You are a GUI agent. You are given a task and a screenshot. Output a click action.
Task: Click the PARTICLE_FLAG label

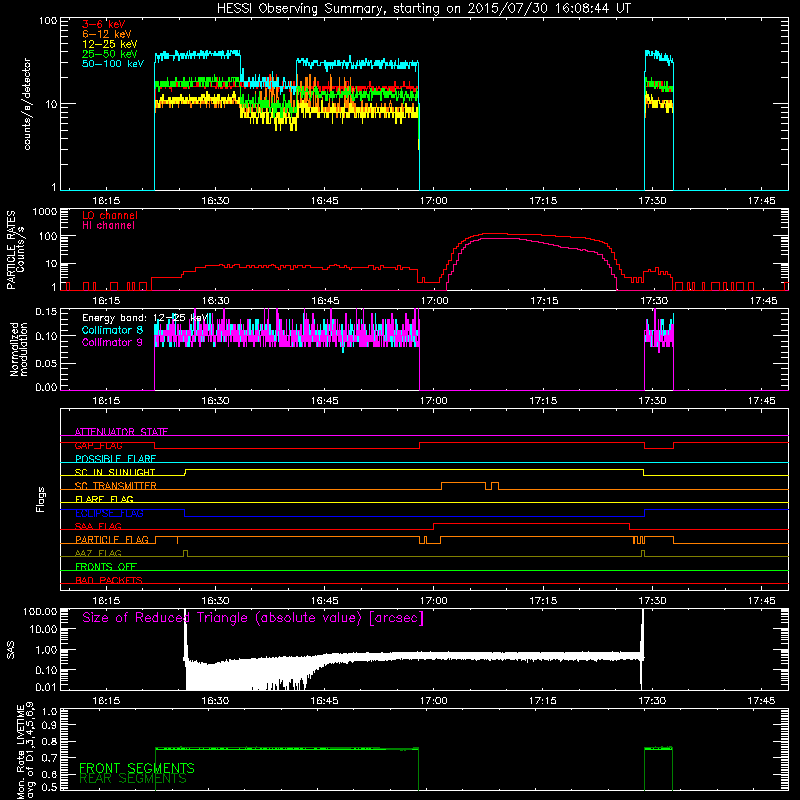click(112, 540)
